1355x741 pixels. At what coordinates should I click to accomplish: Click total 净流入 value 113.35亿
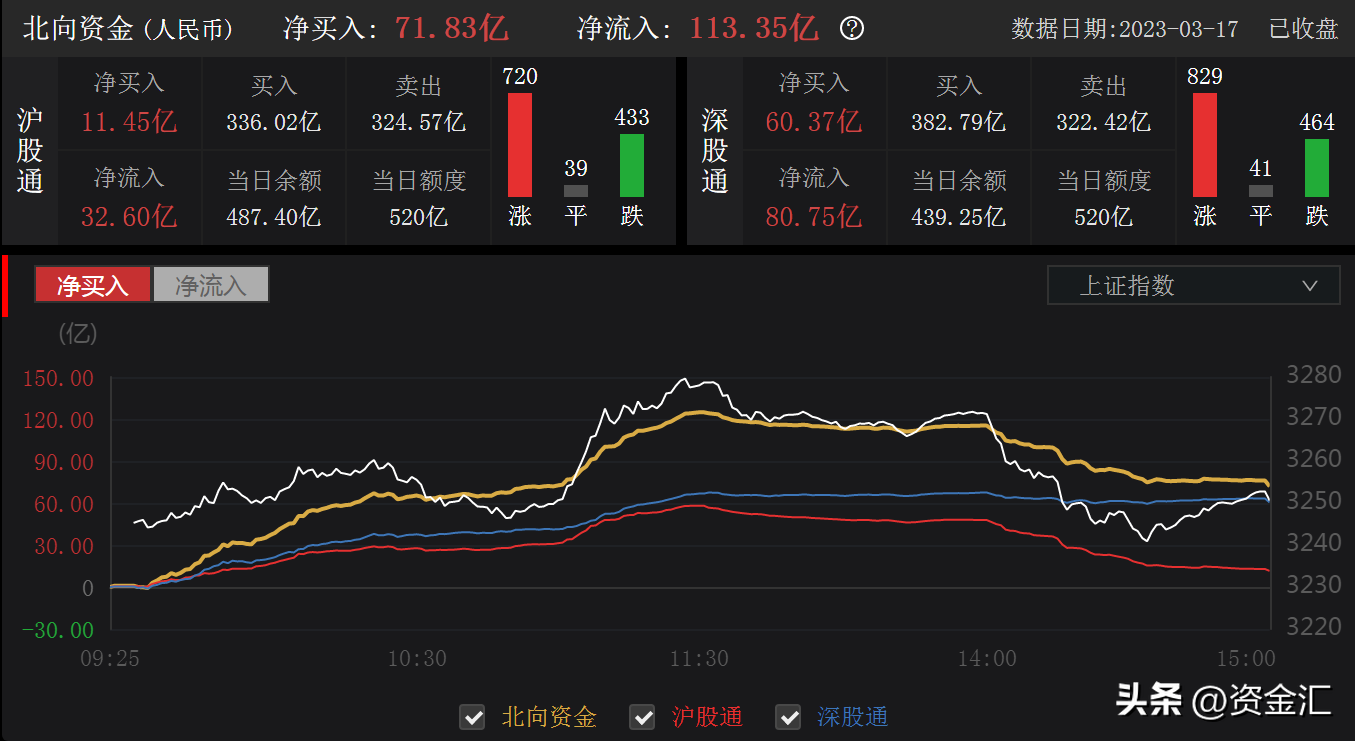[x=754, y=28]
